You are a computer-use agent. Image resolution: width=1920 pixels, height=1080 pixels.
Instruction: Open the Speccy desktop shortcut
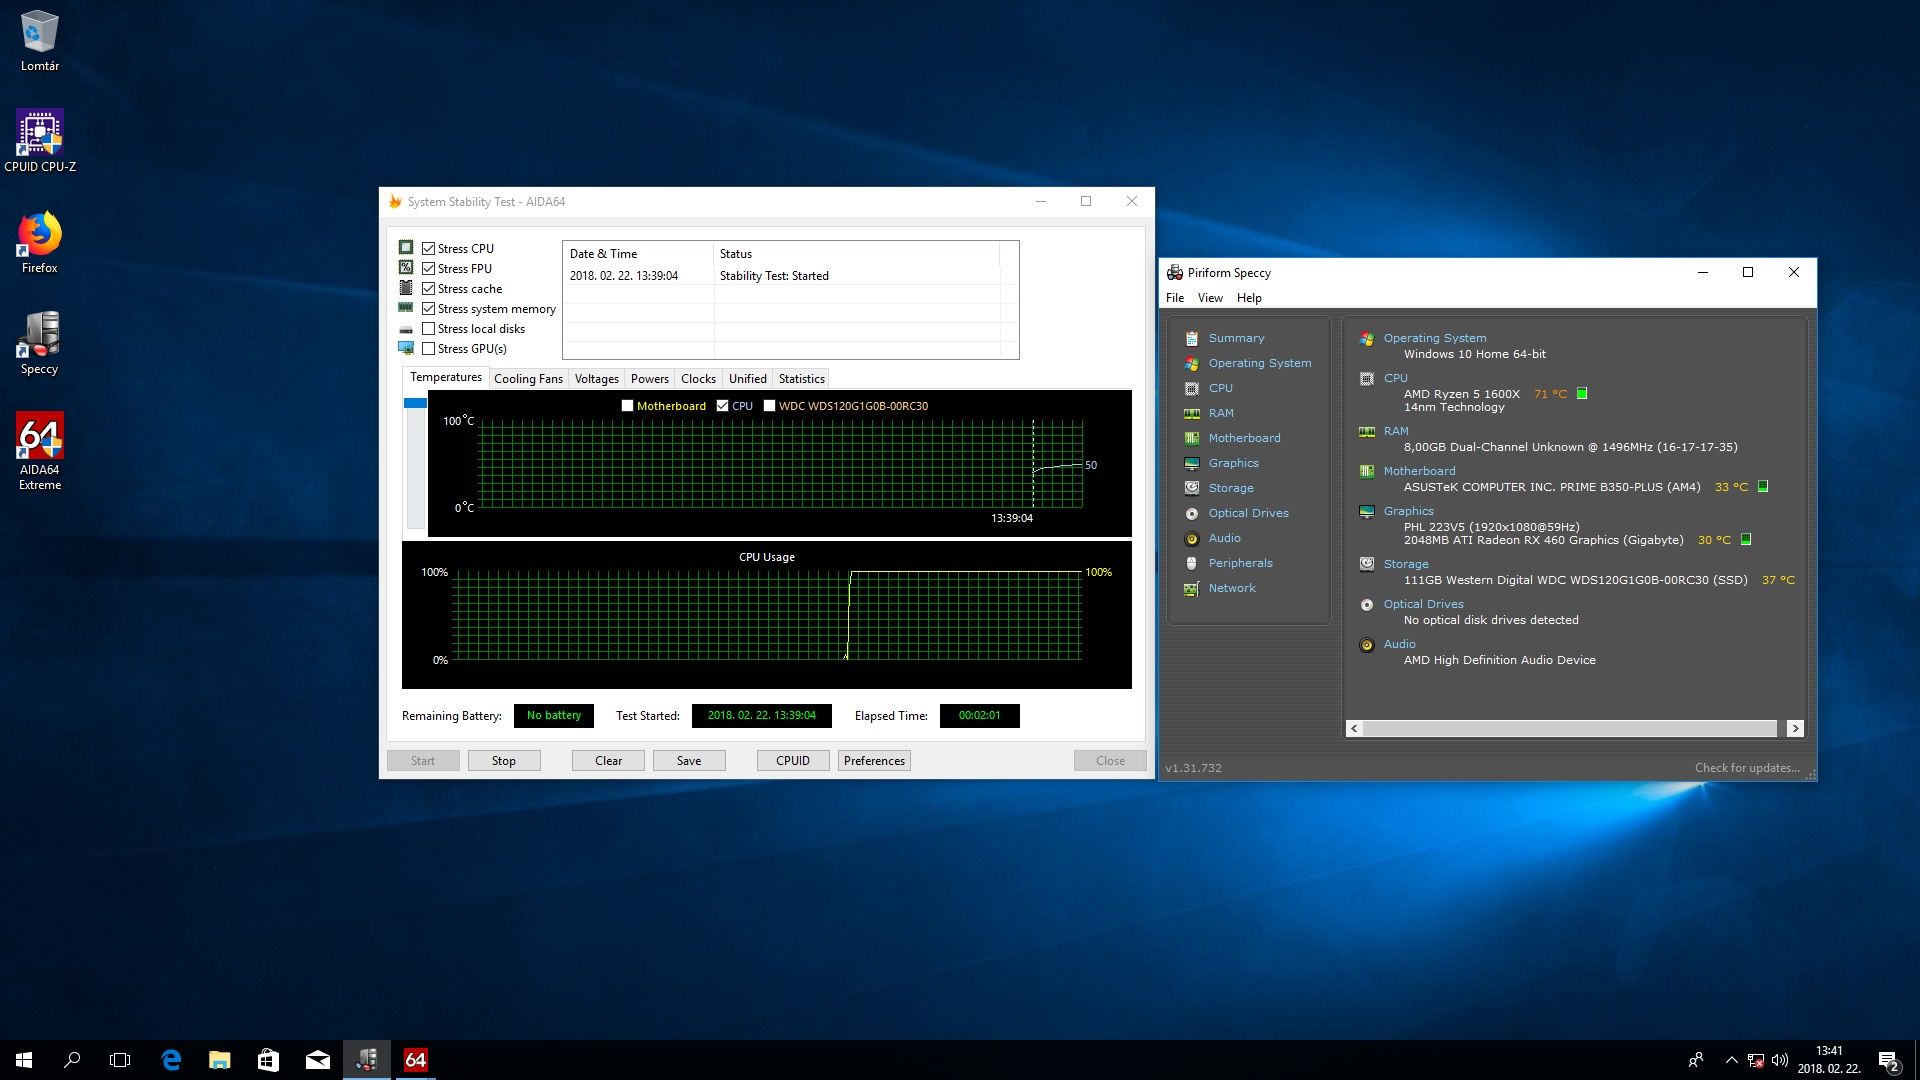[39, 343]
